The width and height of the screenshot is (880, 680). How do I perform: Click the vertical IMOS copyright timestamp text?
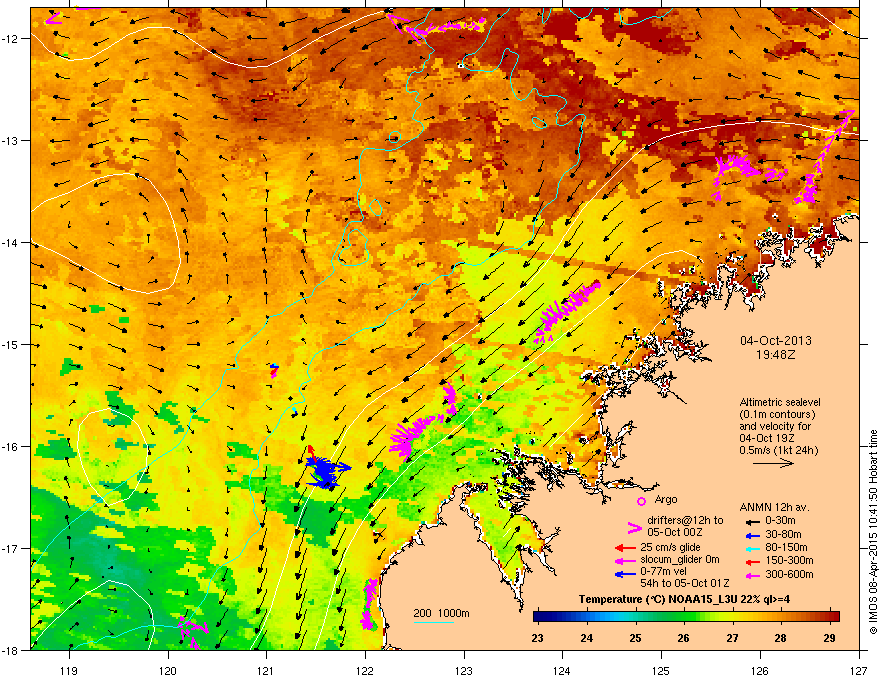coord(873,532)
